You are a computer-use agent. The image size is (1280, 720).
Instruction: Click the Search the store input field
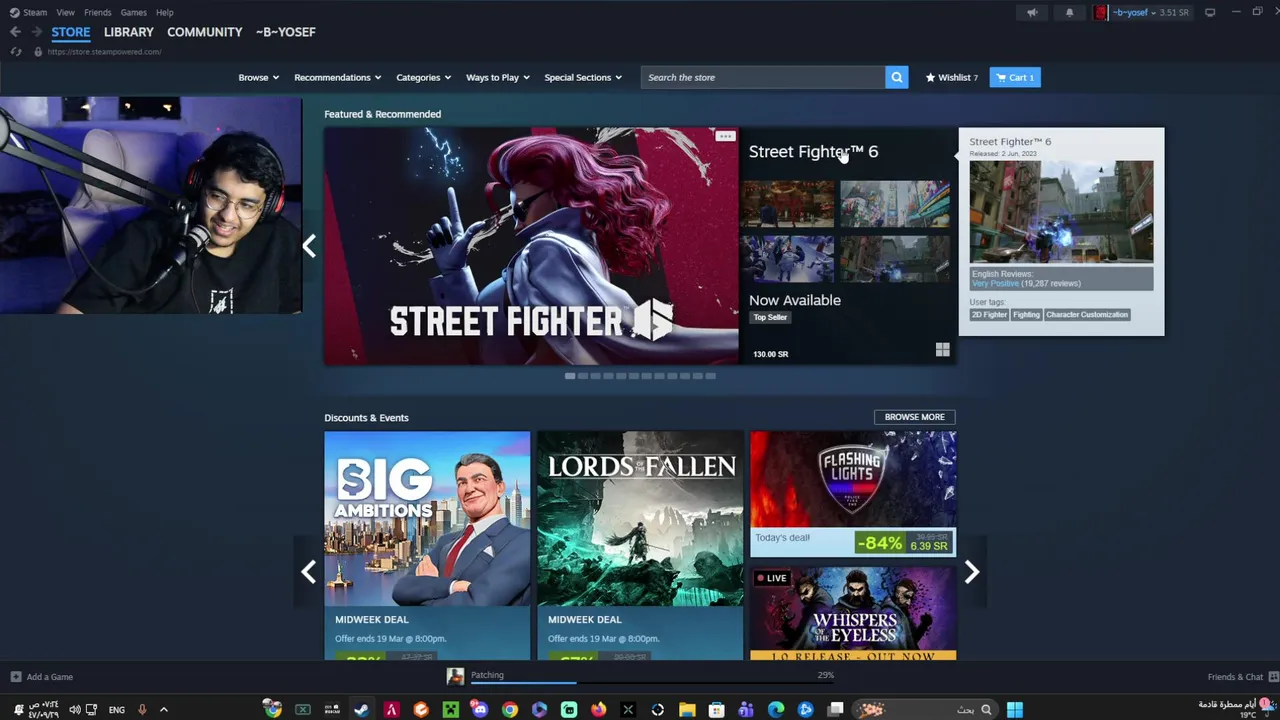[x=763, y=77]
